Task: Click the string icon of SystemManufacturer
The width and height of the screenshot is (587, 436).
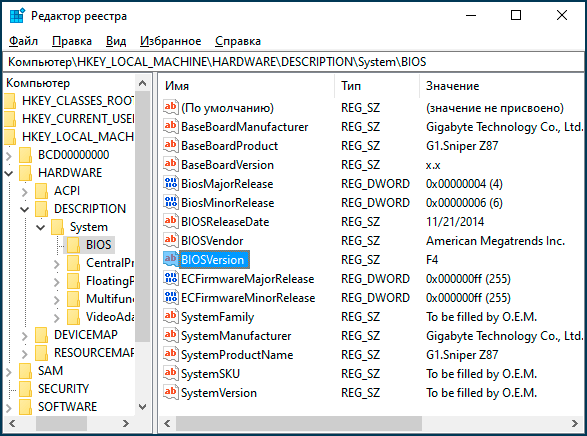Action: (171, 335)
